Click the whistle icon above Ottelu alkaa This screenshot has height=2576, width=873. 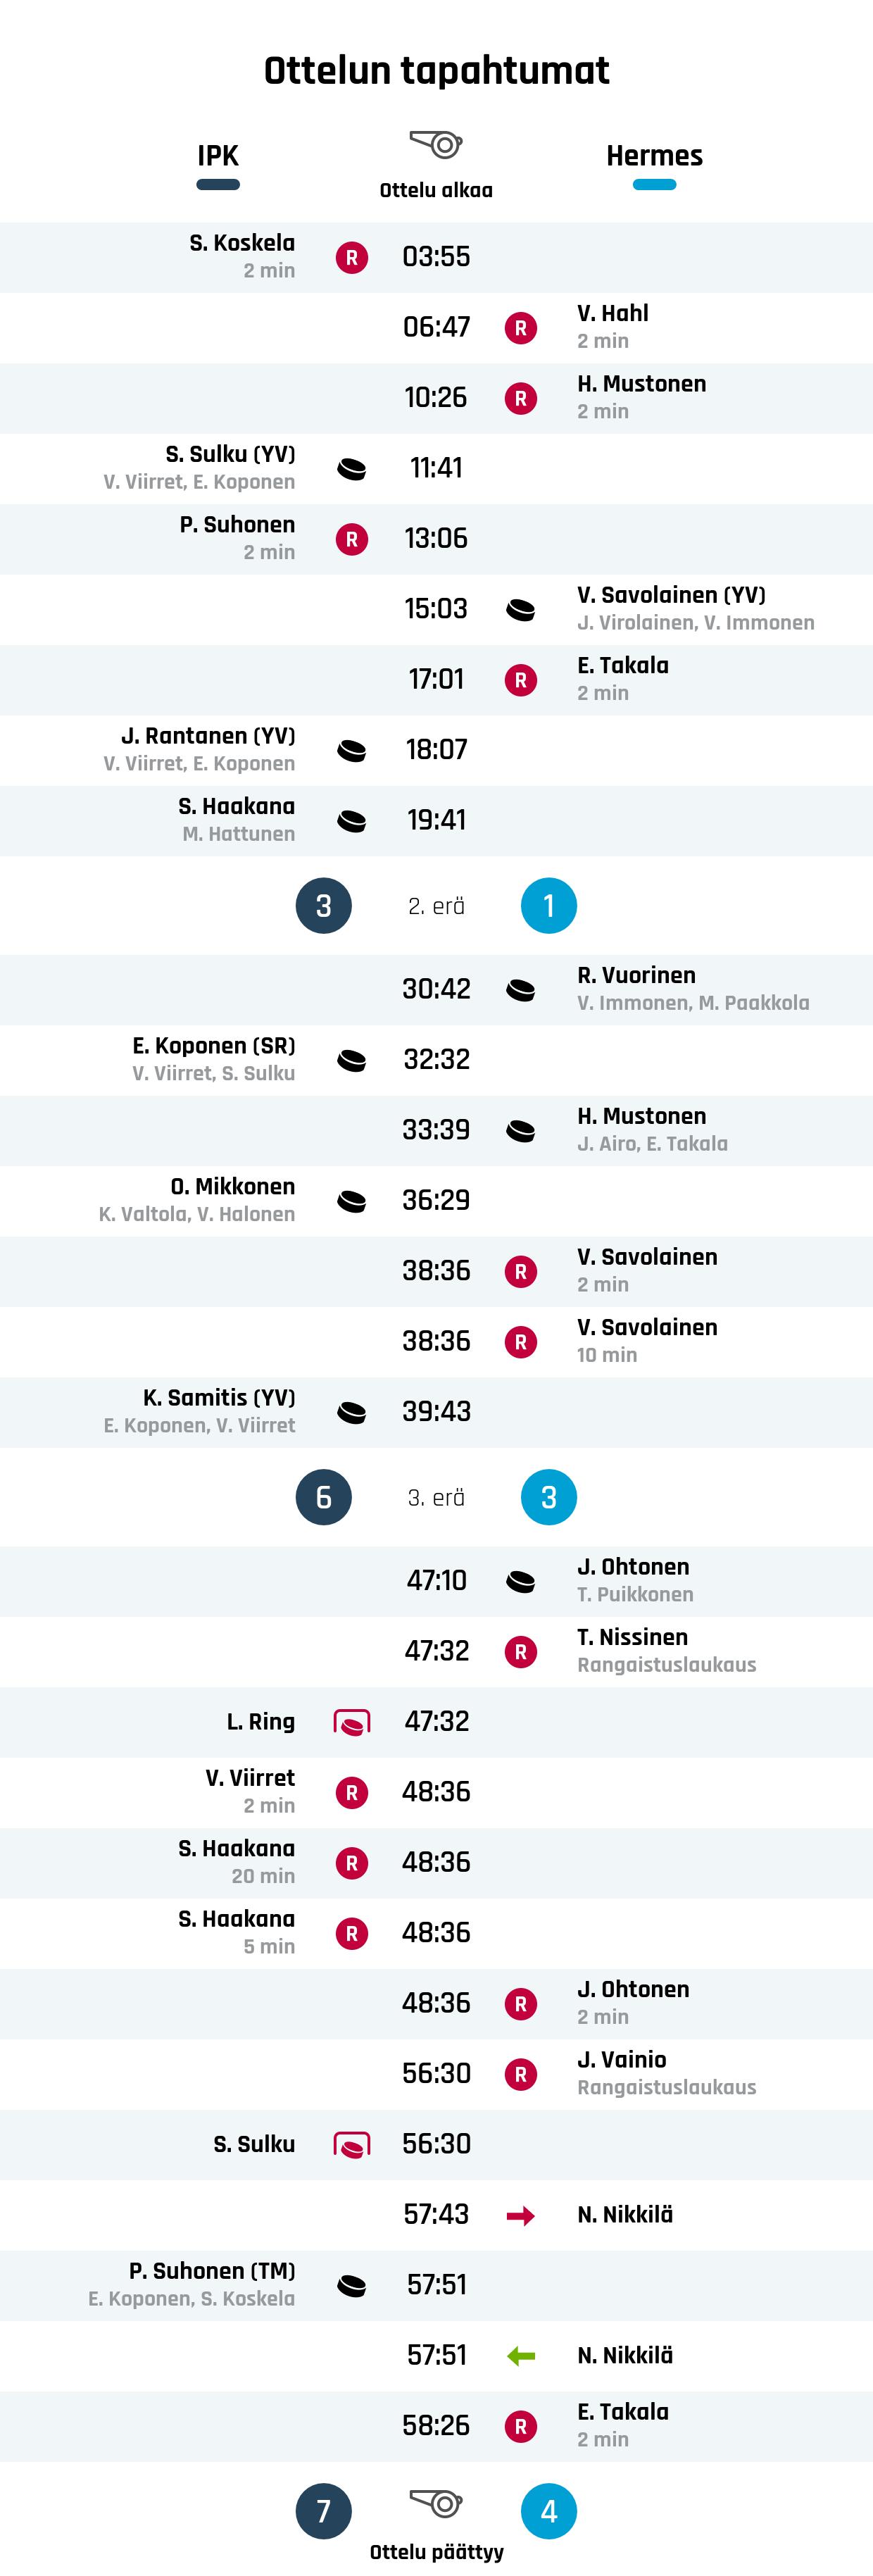click(x=436, y=145)
